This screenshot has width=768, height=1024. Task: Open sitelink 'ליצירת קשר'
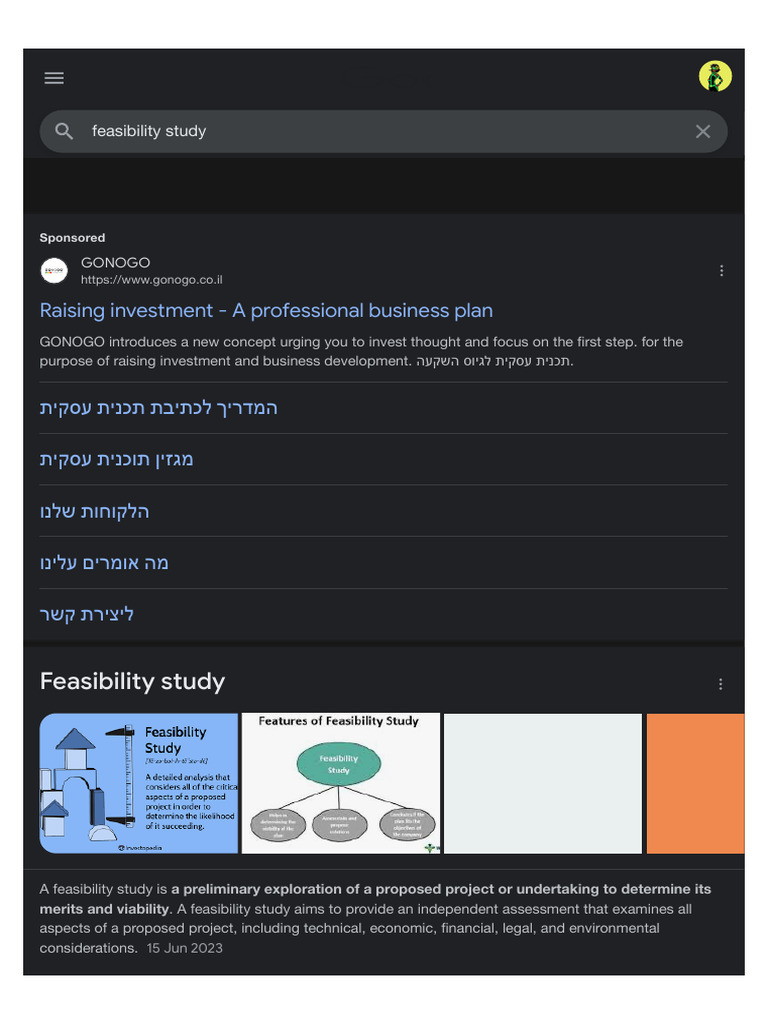(x=86, y=614)
